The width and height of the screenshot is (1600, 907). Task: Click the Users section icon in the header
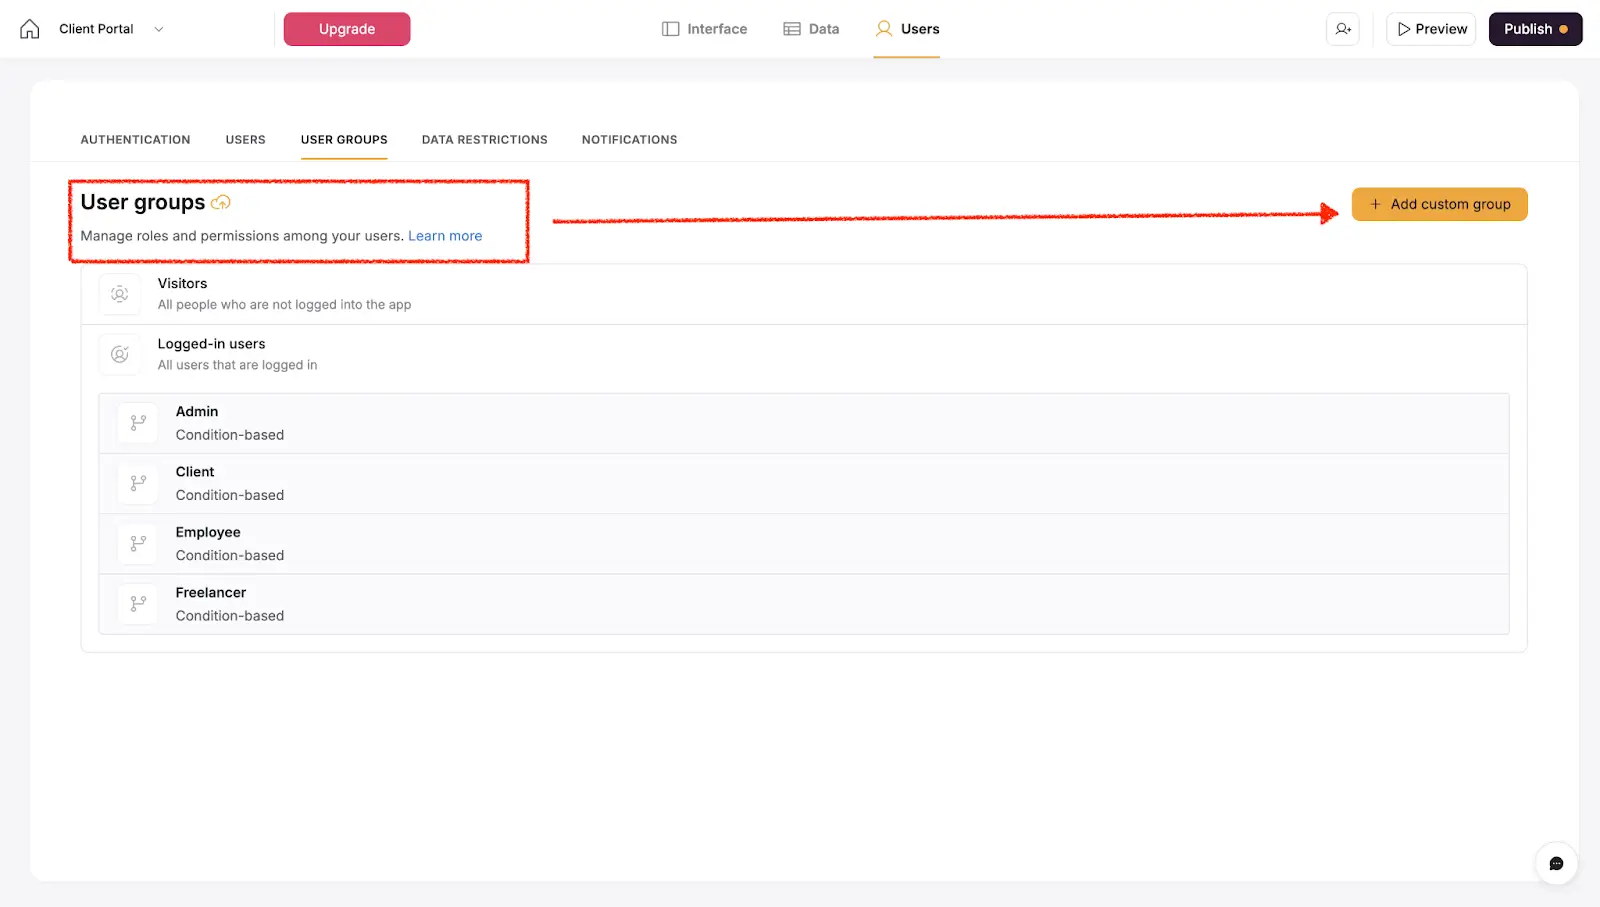[882, 29]
